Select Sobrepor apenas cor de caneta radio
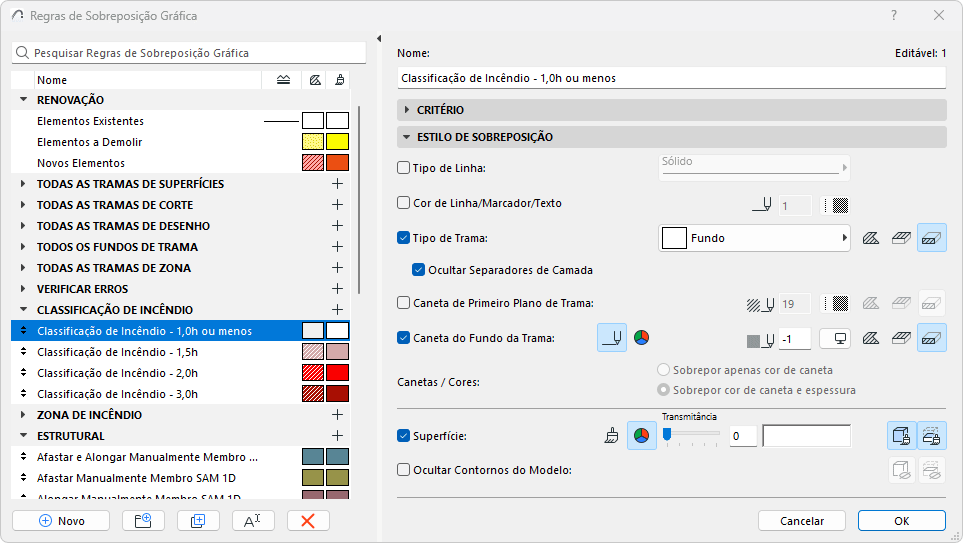 [663, 370]
